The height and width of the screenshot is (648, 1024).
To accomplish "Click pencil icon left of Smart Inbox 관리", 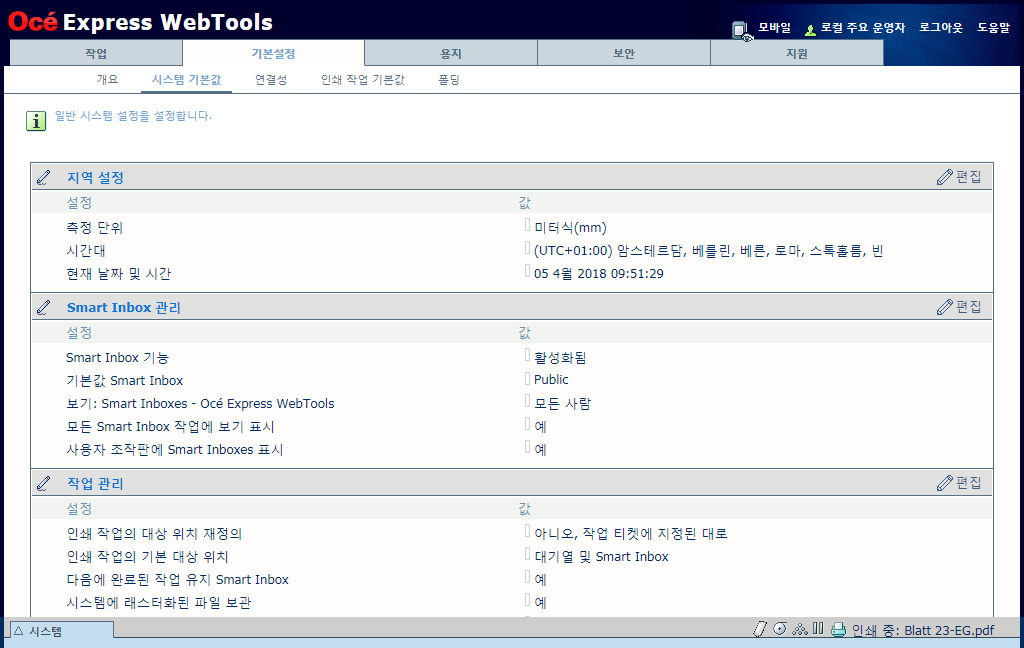I will click(x=44, y=307).
